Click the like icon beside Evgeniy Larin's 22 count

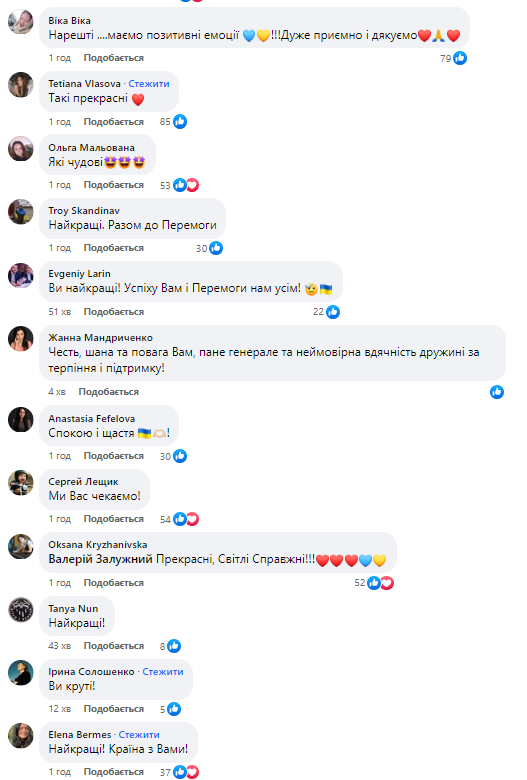pos(333,312)
